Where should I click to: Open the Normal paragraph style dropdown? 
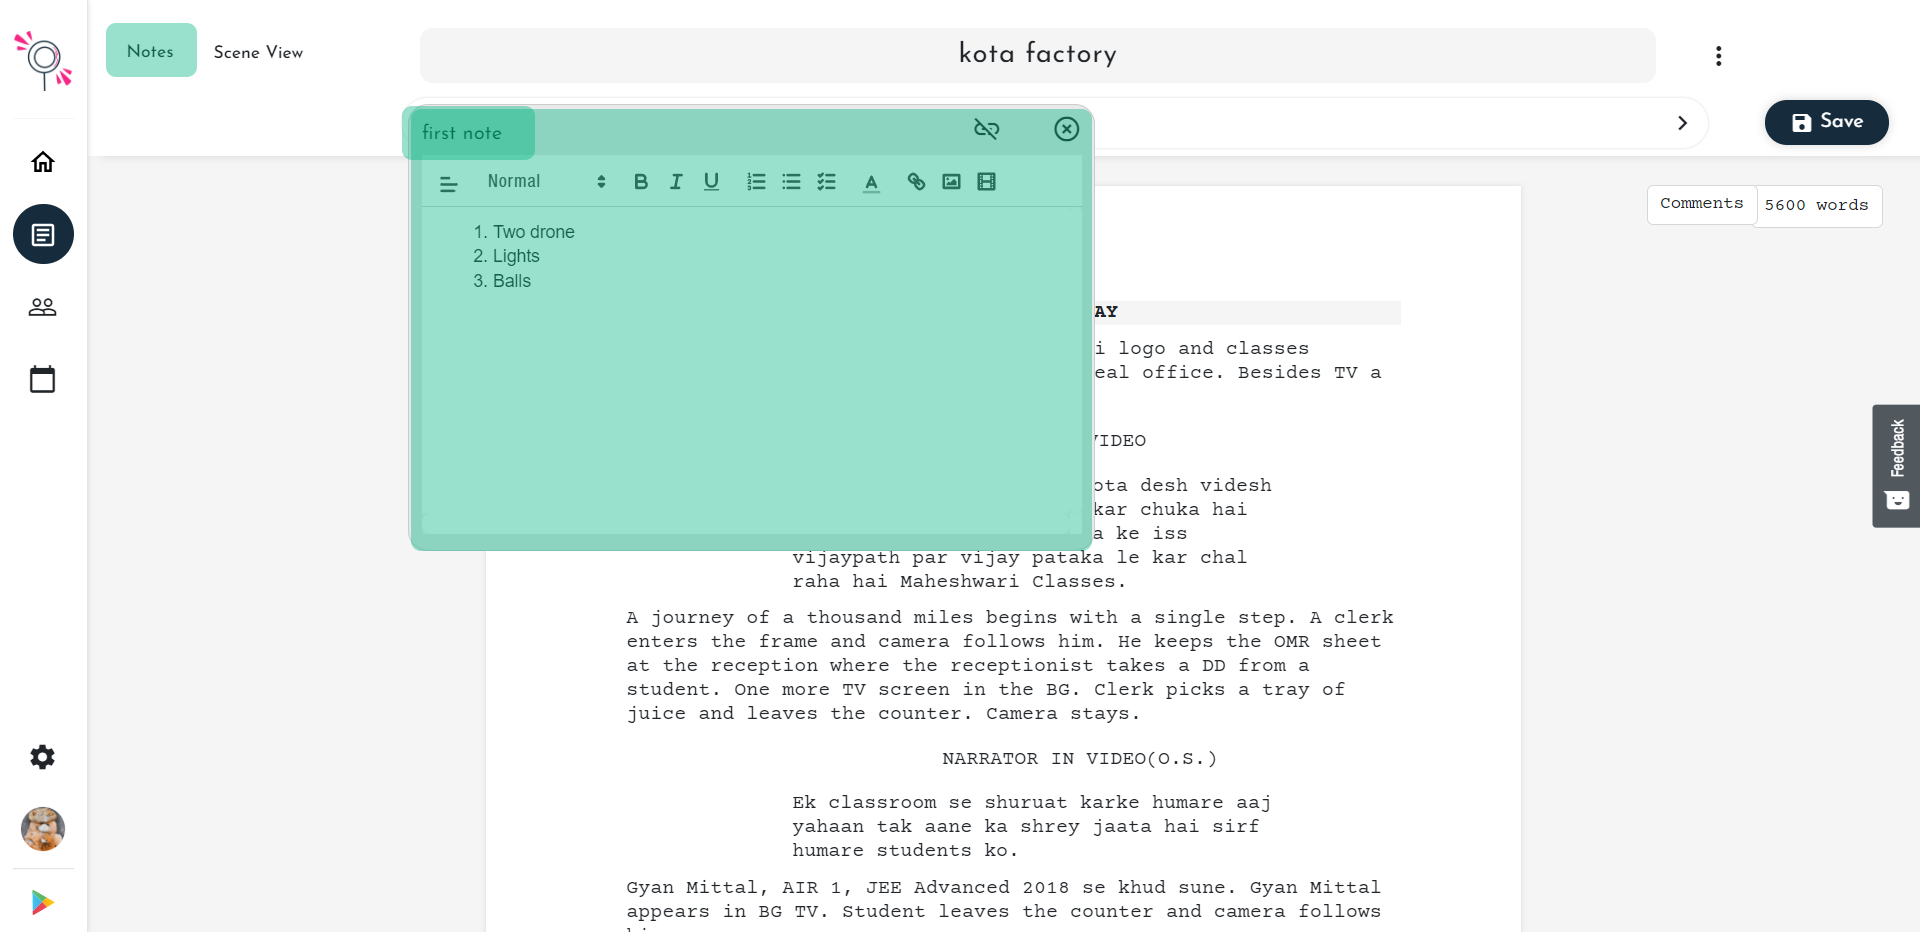tap(545, 181)
